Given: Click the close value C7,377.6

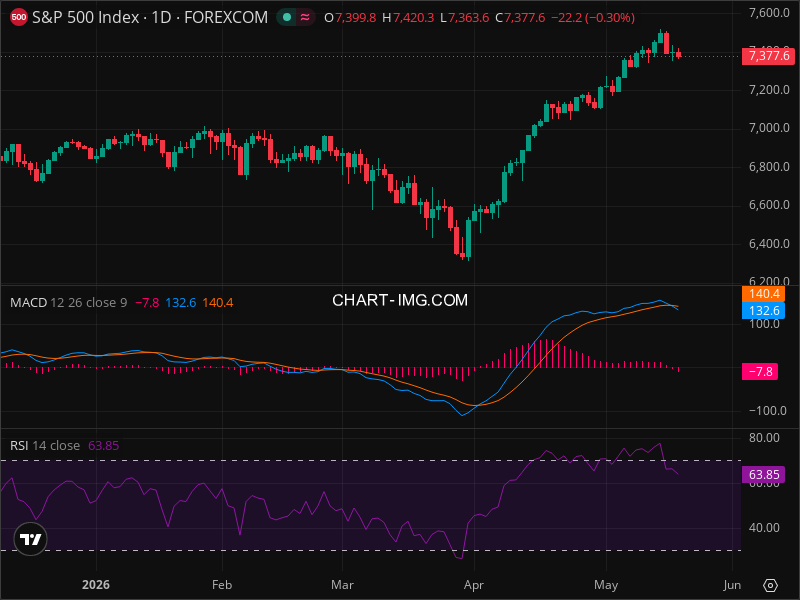Looking at the screenshot, I should (x=520, y=18).
